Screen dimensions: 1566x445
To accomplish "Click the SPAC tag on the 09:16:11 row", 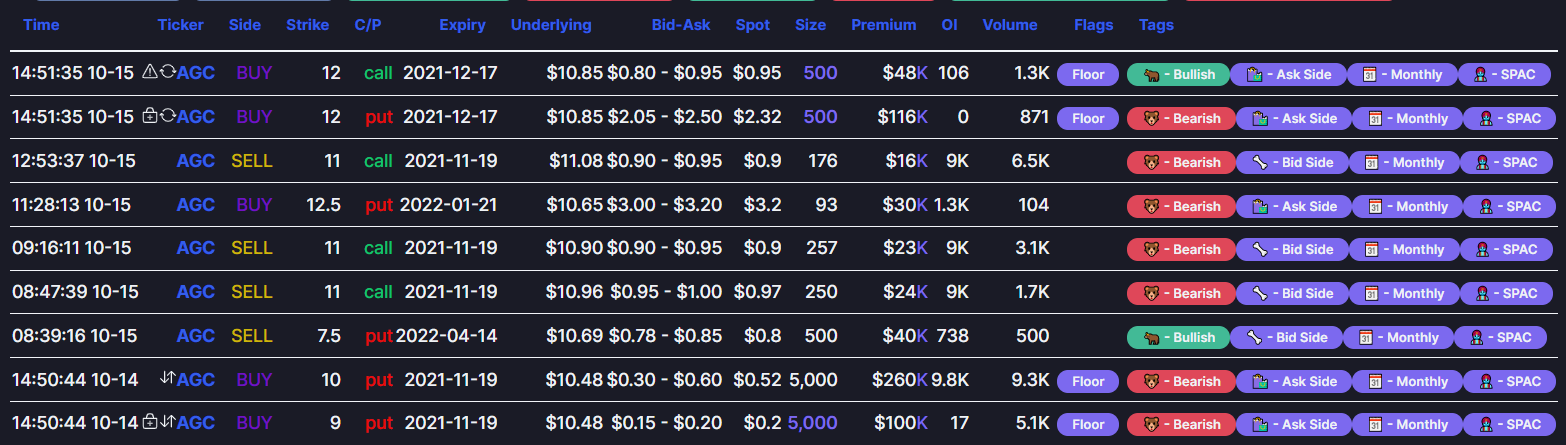I will point(1509,249).
